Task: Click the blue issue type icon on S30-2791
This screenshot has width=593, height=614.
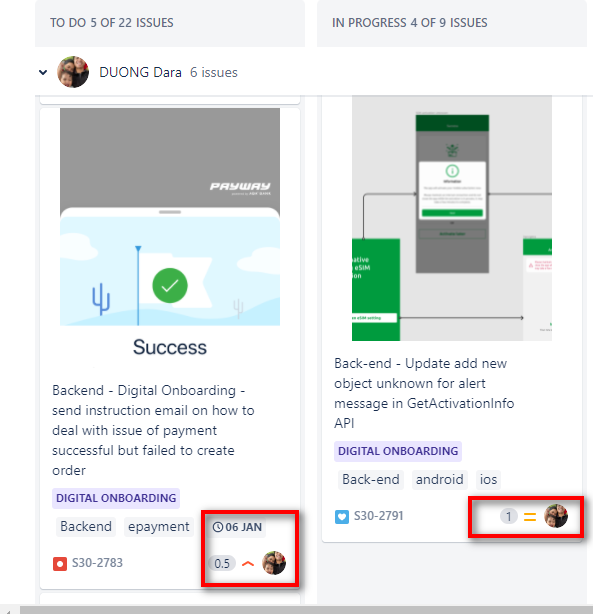Action: [342, 517]
